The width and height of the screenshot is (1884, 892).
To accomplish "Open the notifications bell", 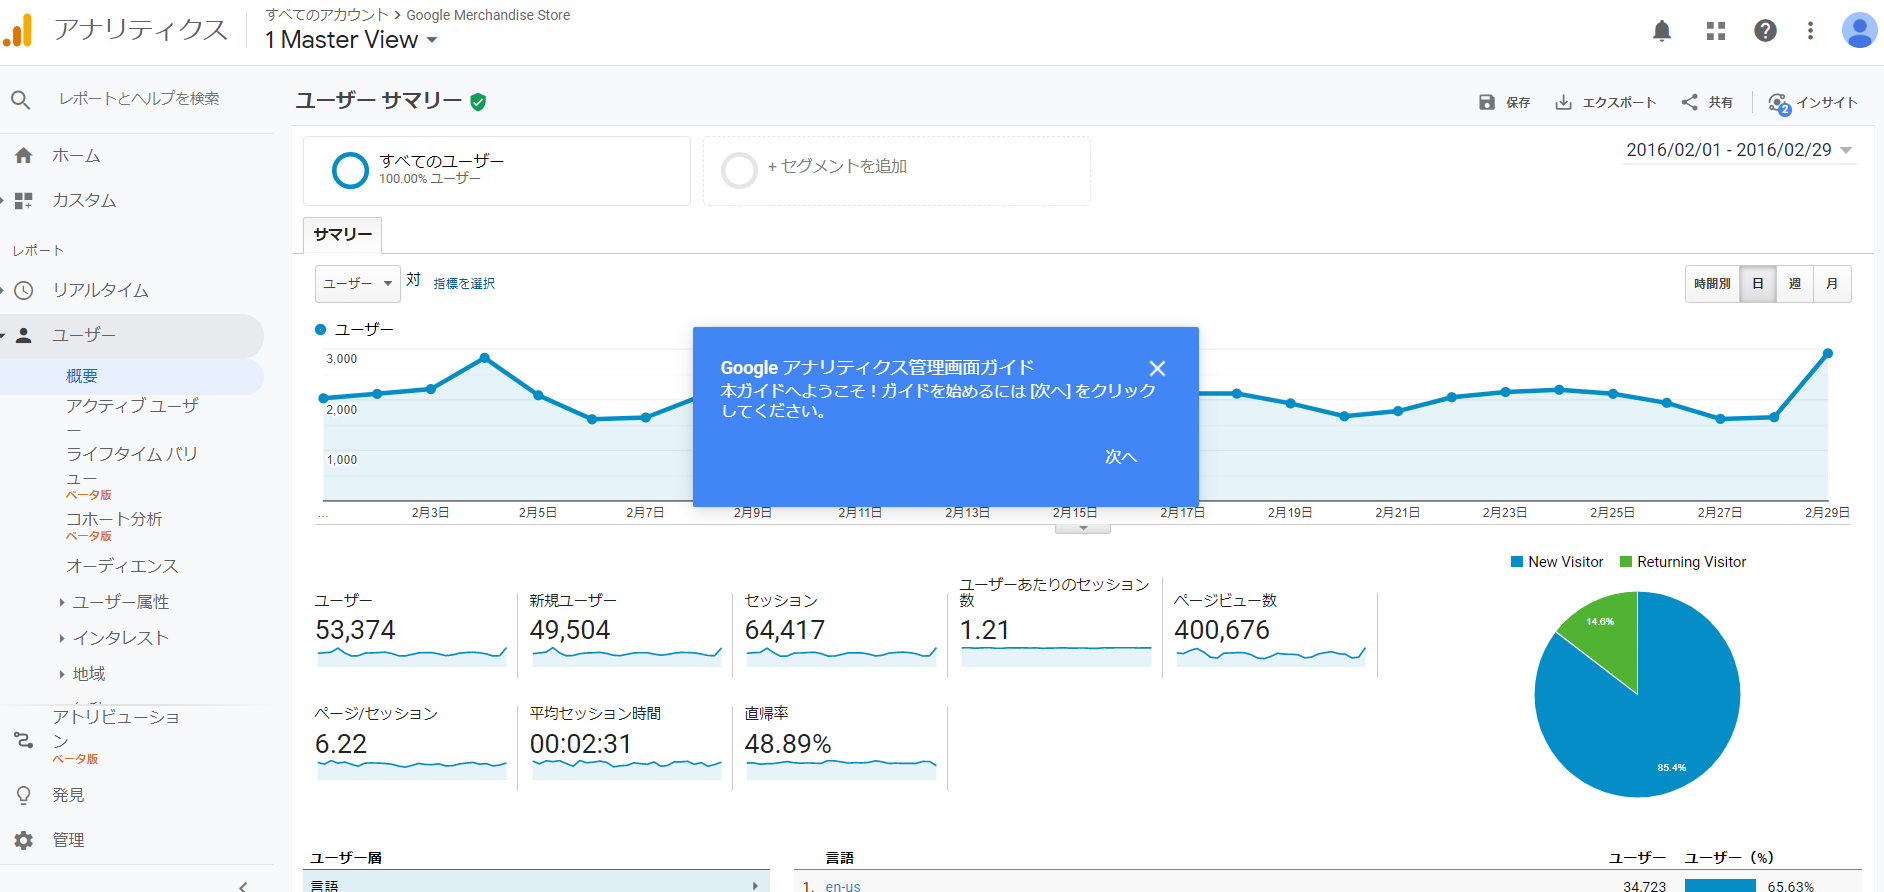I will point(1662,31).
